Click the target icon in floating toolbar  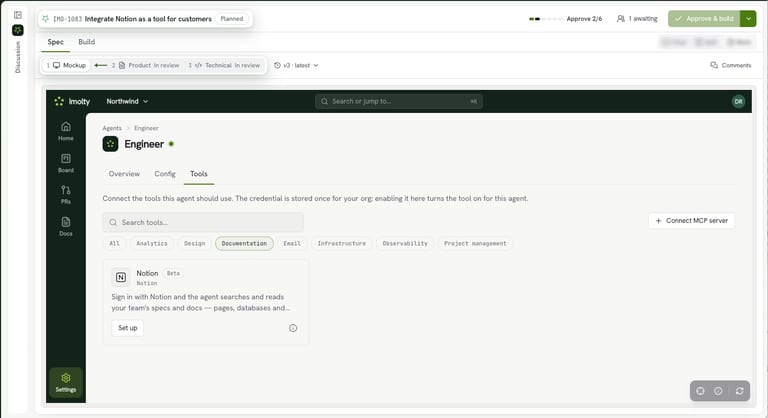click(700, 391)
